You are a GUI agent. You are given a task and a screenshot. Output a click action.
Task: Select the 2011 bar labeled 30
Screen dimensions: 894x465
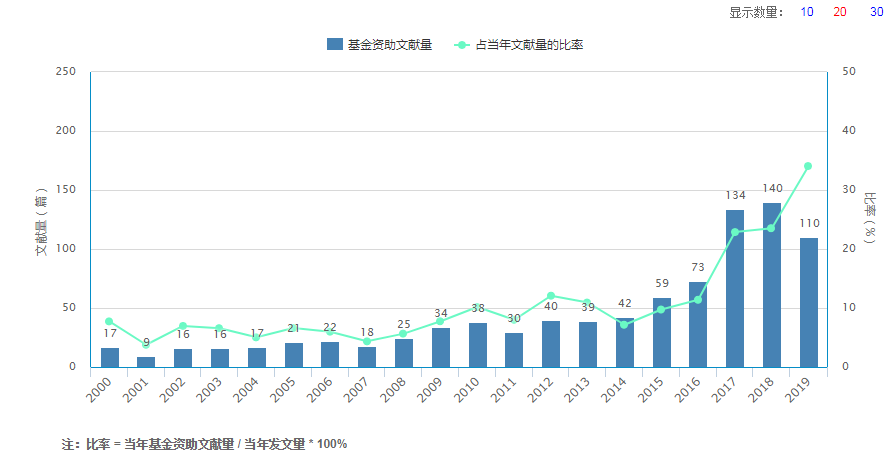tap(514, 350)
